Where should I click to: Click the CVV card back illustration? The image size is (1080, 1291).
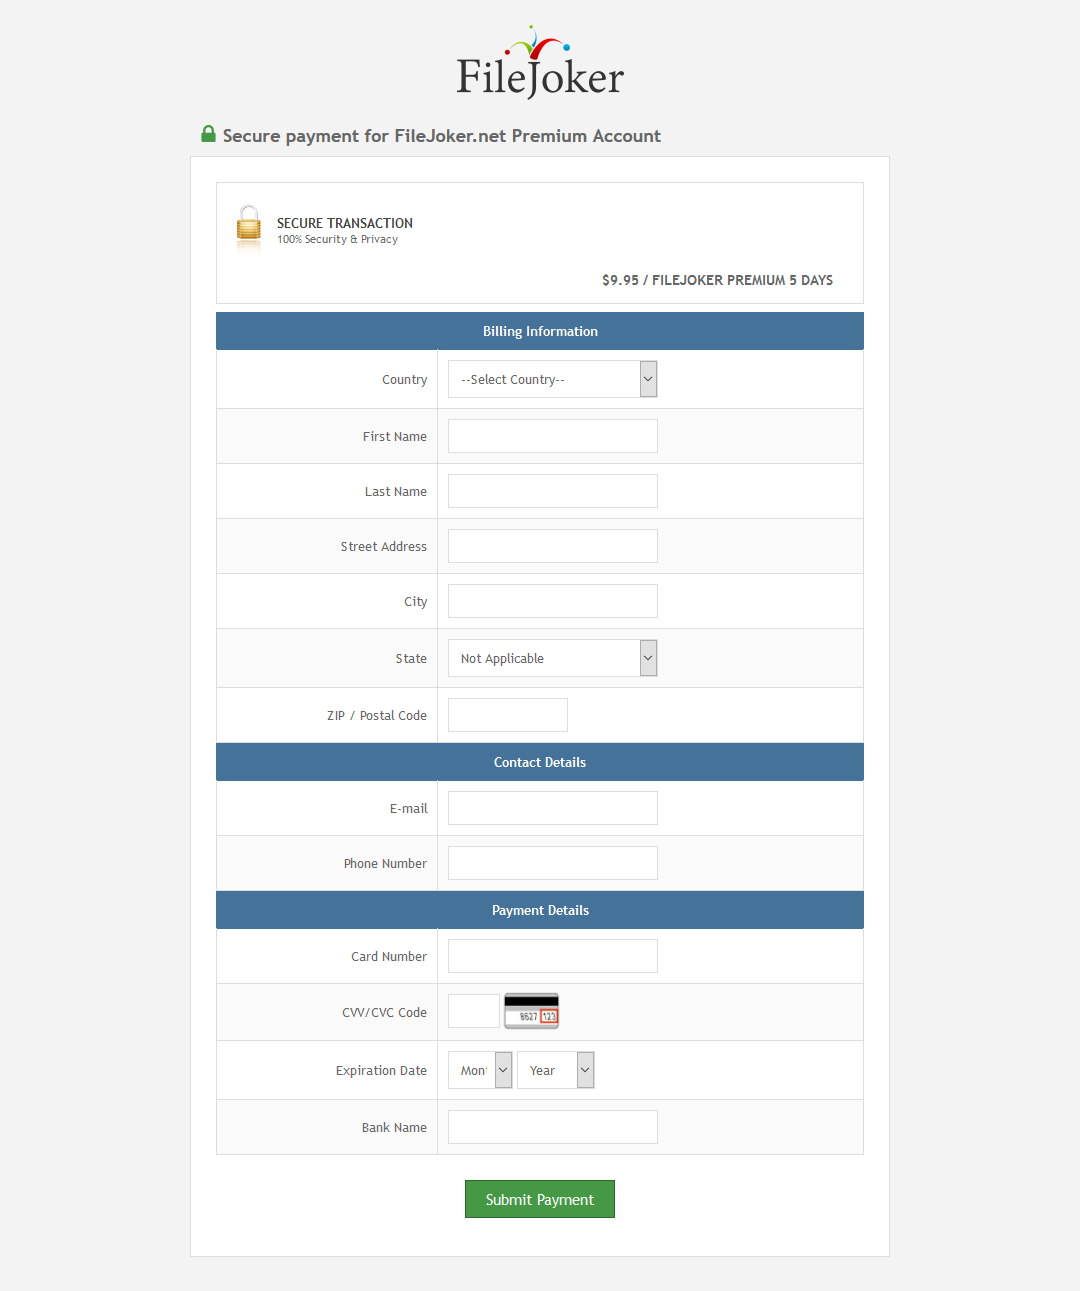[x=531, y=1011]
